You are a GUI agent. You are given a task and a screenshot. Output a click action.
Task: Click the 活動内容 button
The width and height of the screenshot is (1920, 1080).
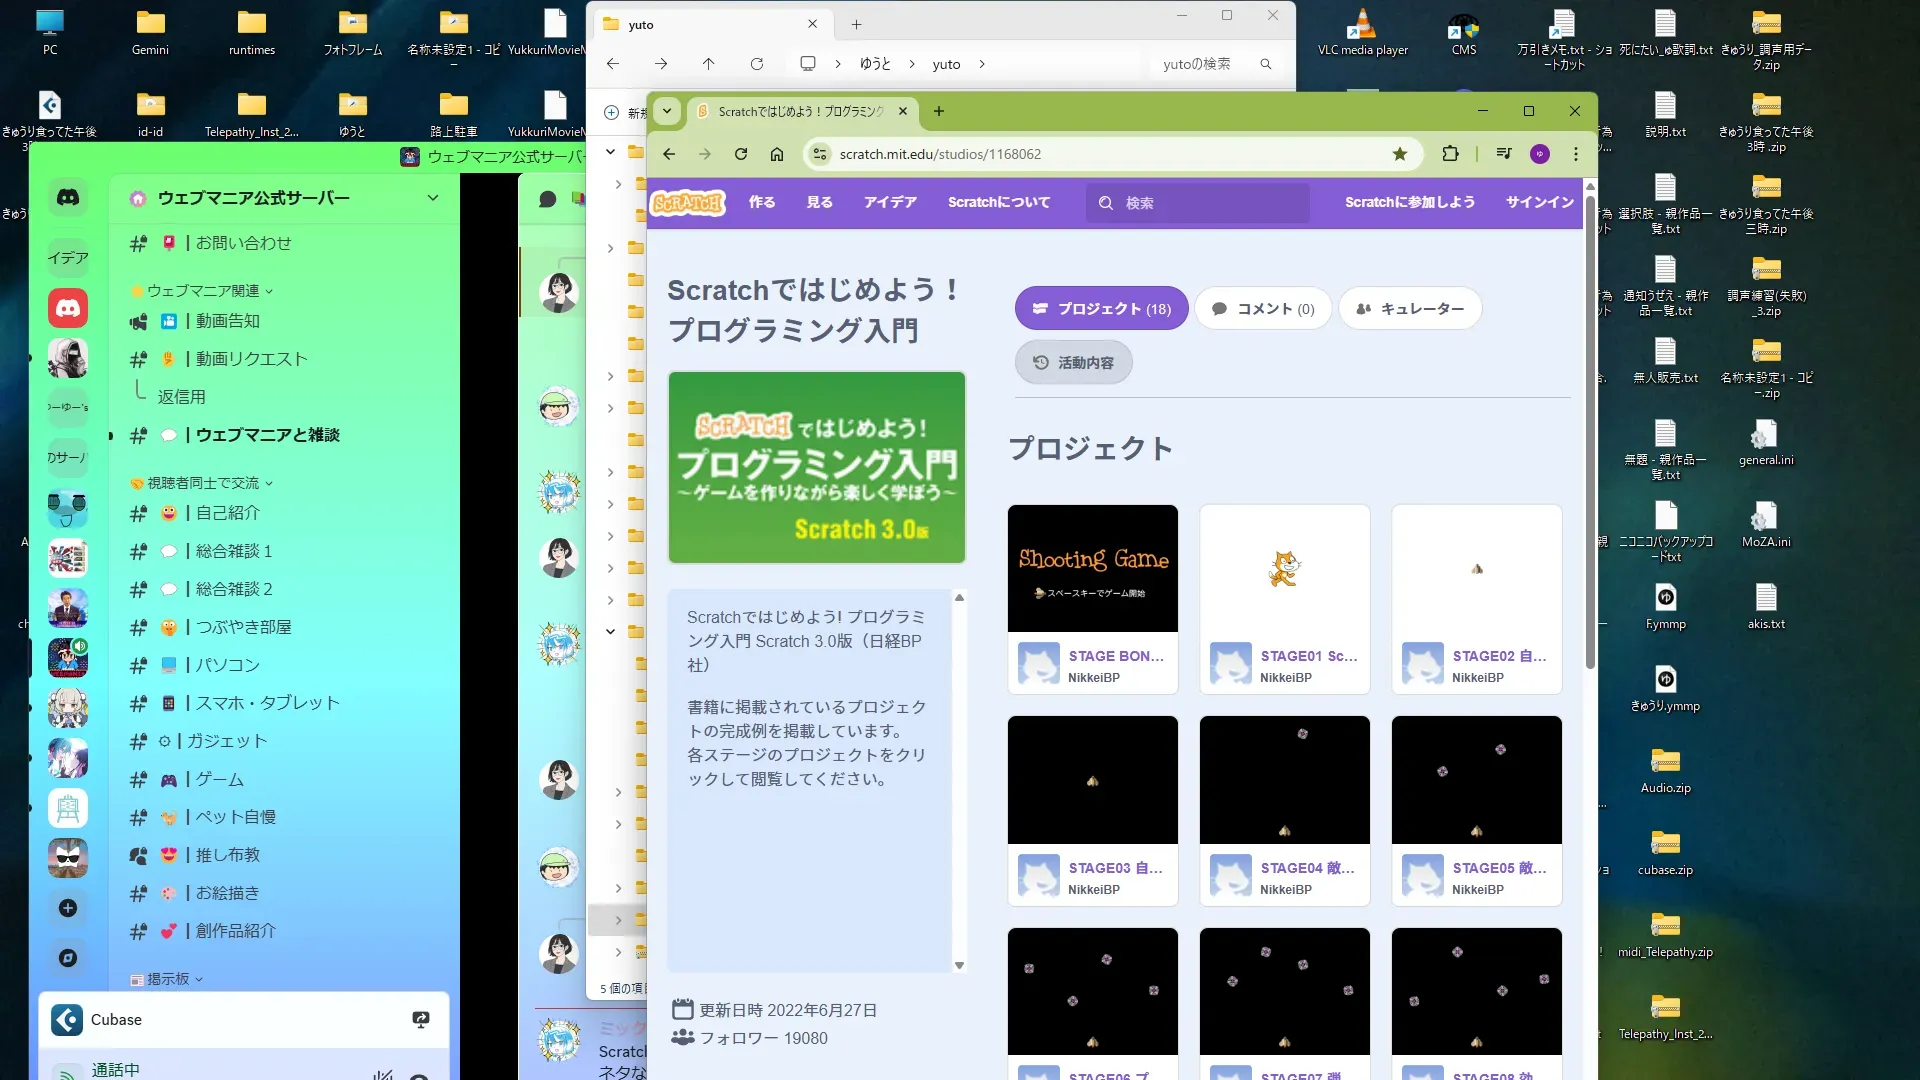(1074, 363)
